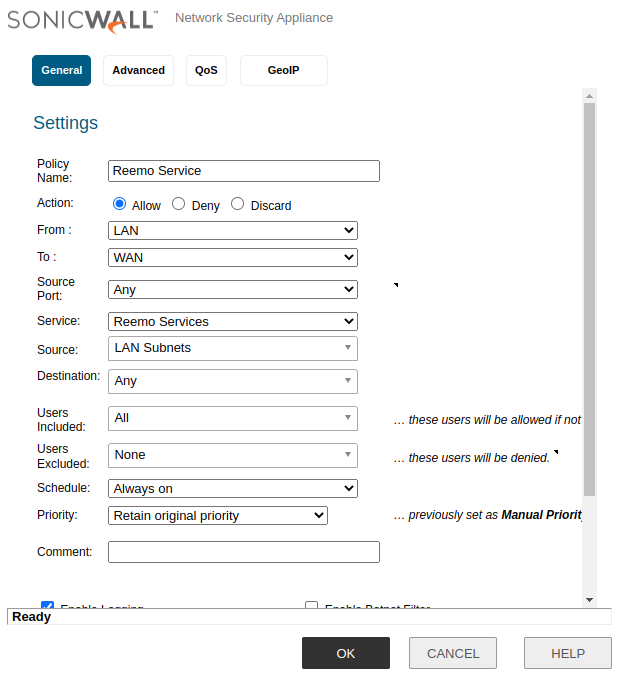Image resolution: width=623 pixels, height=682 pixels.
Task: Switch to the Advanced tab
Action: point(138,71)
